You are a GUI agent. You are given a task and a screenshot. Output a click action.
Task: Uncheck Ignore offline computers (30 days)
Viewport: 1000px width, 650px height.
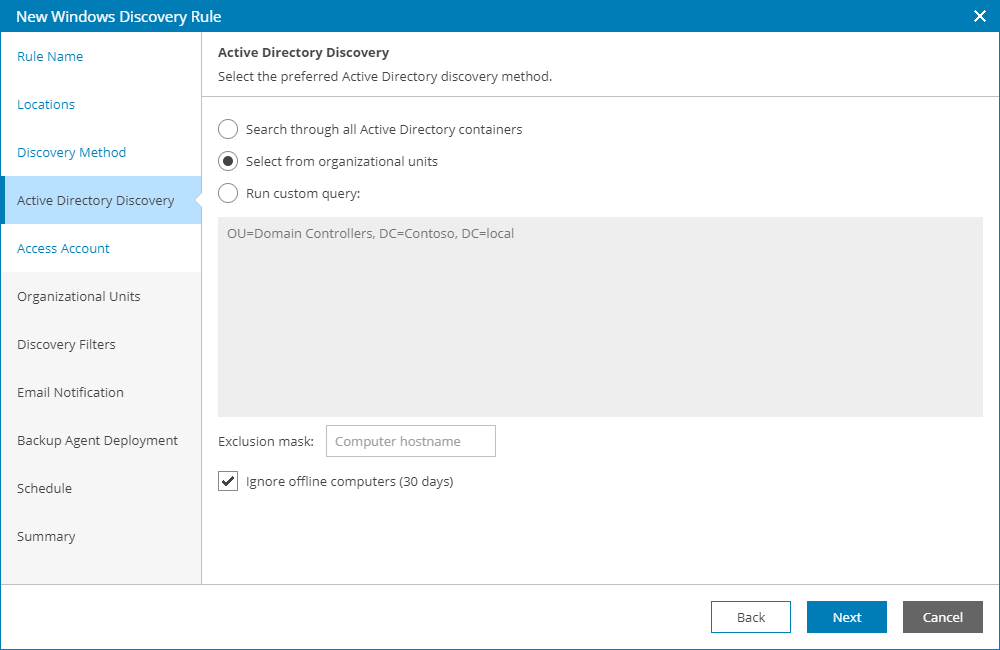tap(227, 481)
